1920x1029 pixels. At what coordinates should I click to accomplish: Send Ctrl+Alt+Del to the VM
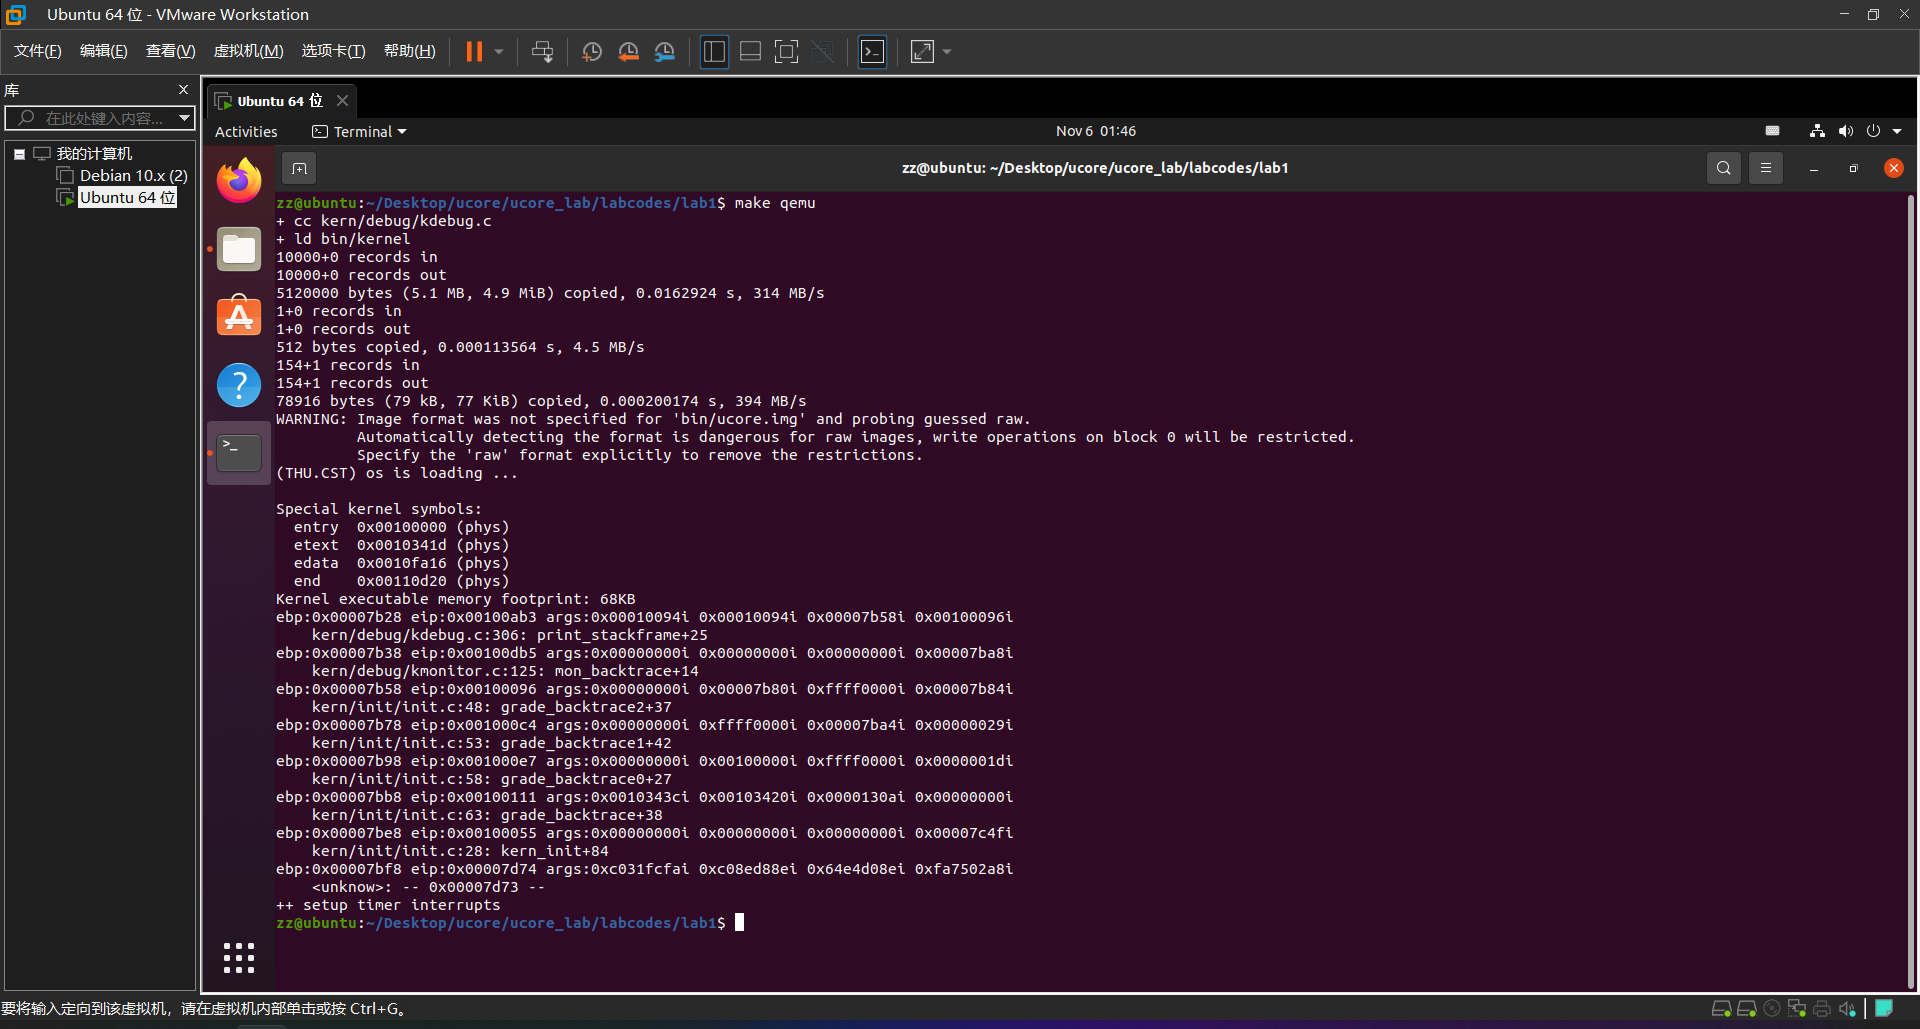point(542,52)
